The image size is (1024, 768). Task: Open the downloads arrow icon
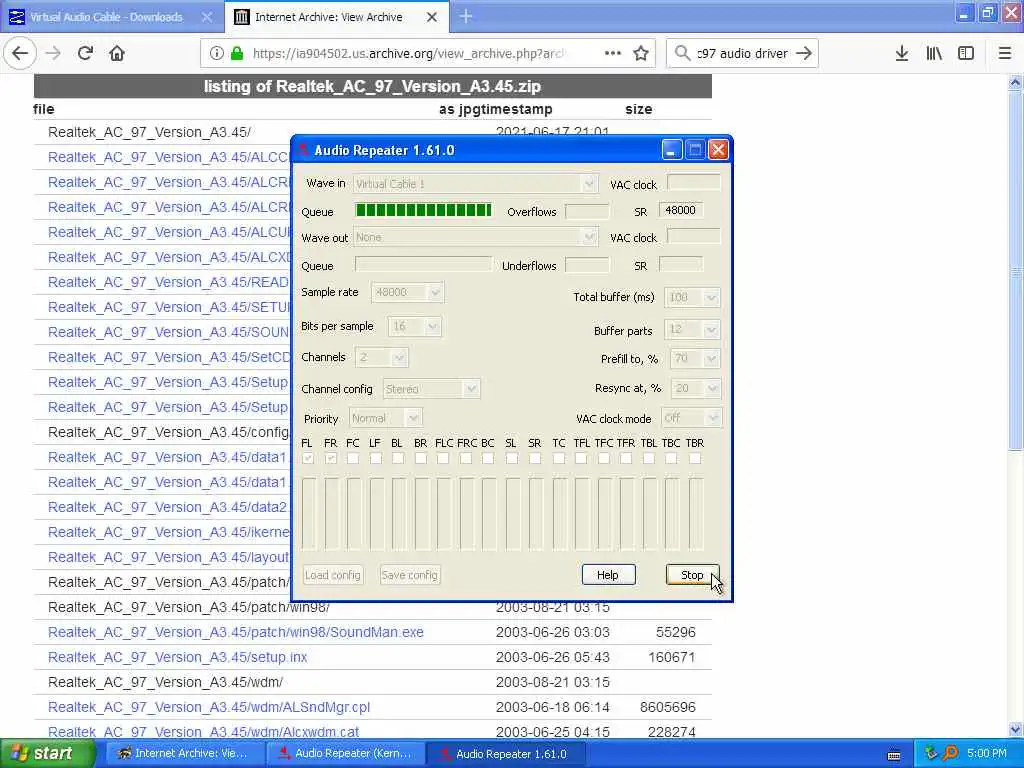tap(901, 54)
